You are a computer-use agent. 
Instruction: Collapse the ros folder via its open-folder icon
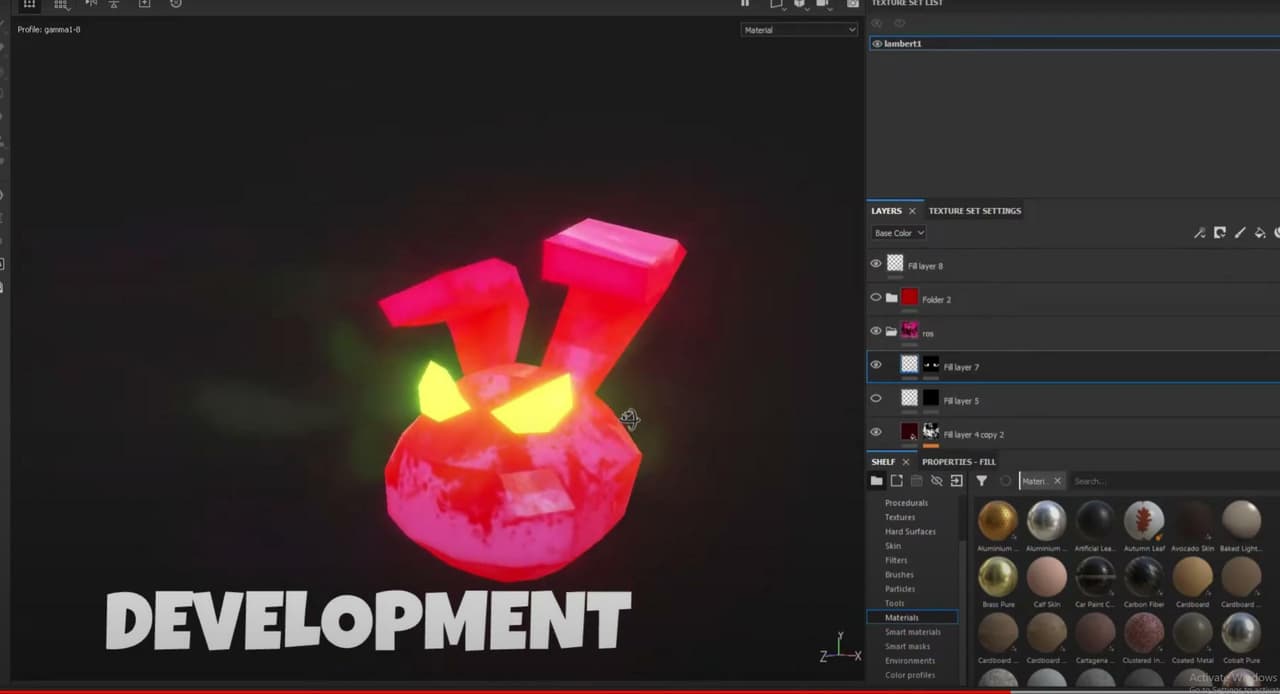892,331
